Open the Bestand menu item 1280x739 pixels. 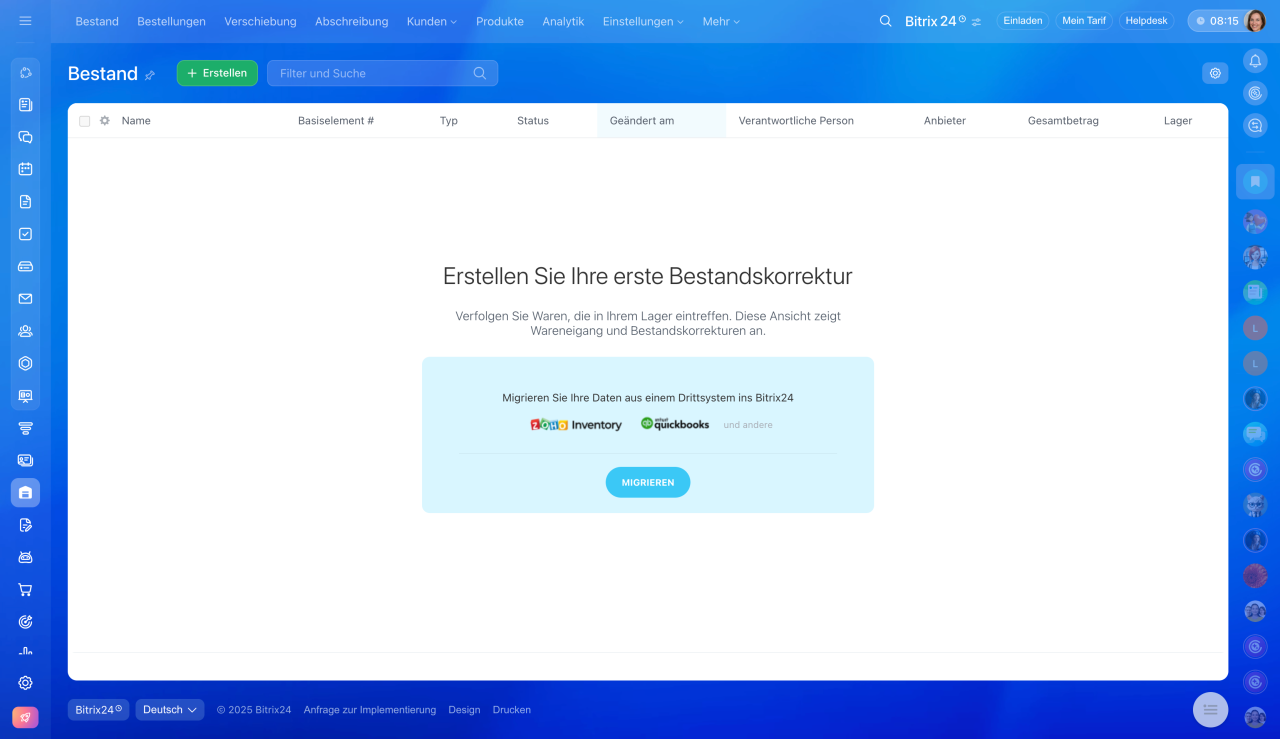(97, 21)
